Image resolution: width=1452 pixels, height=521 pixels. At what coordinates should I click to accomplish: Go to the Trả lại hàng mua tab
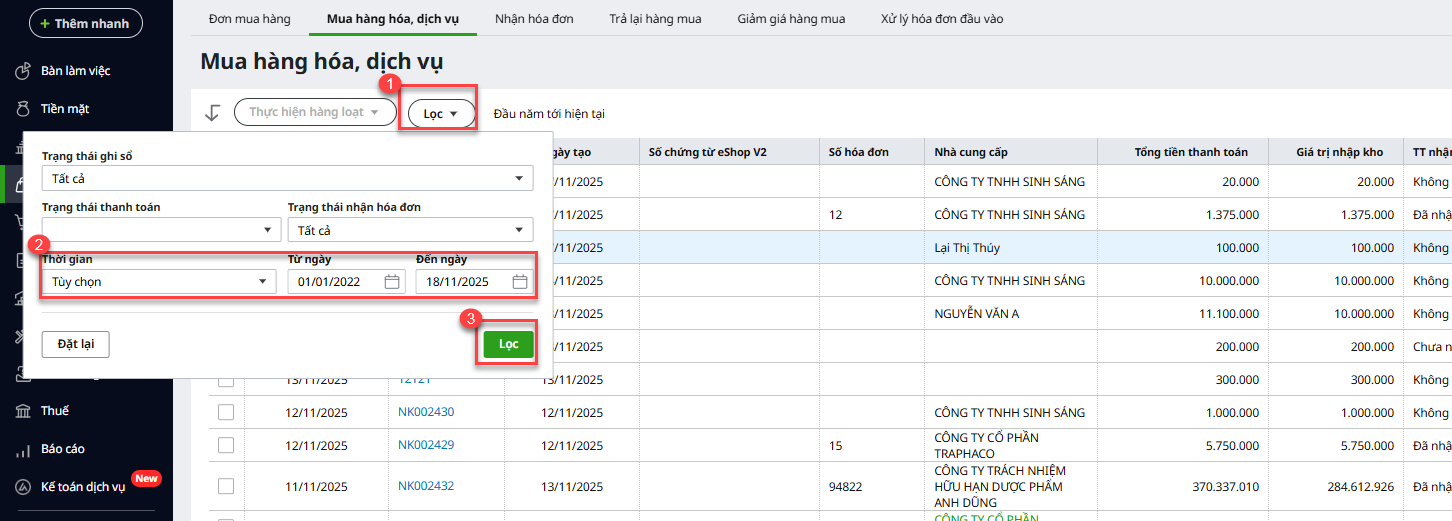tap(655, 19)
